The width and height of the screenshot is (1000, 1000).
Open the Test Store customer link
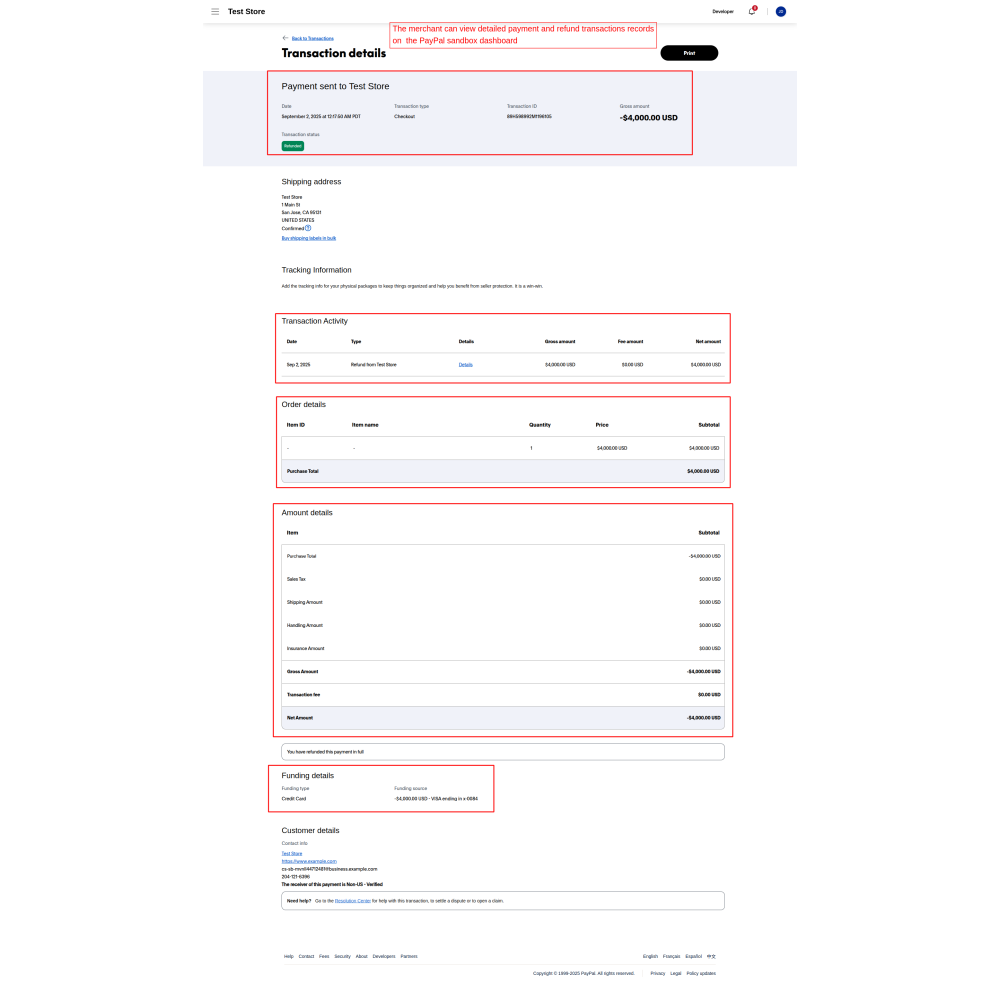tap(291, 853)
